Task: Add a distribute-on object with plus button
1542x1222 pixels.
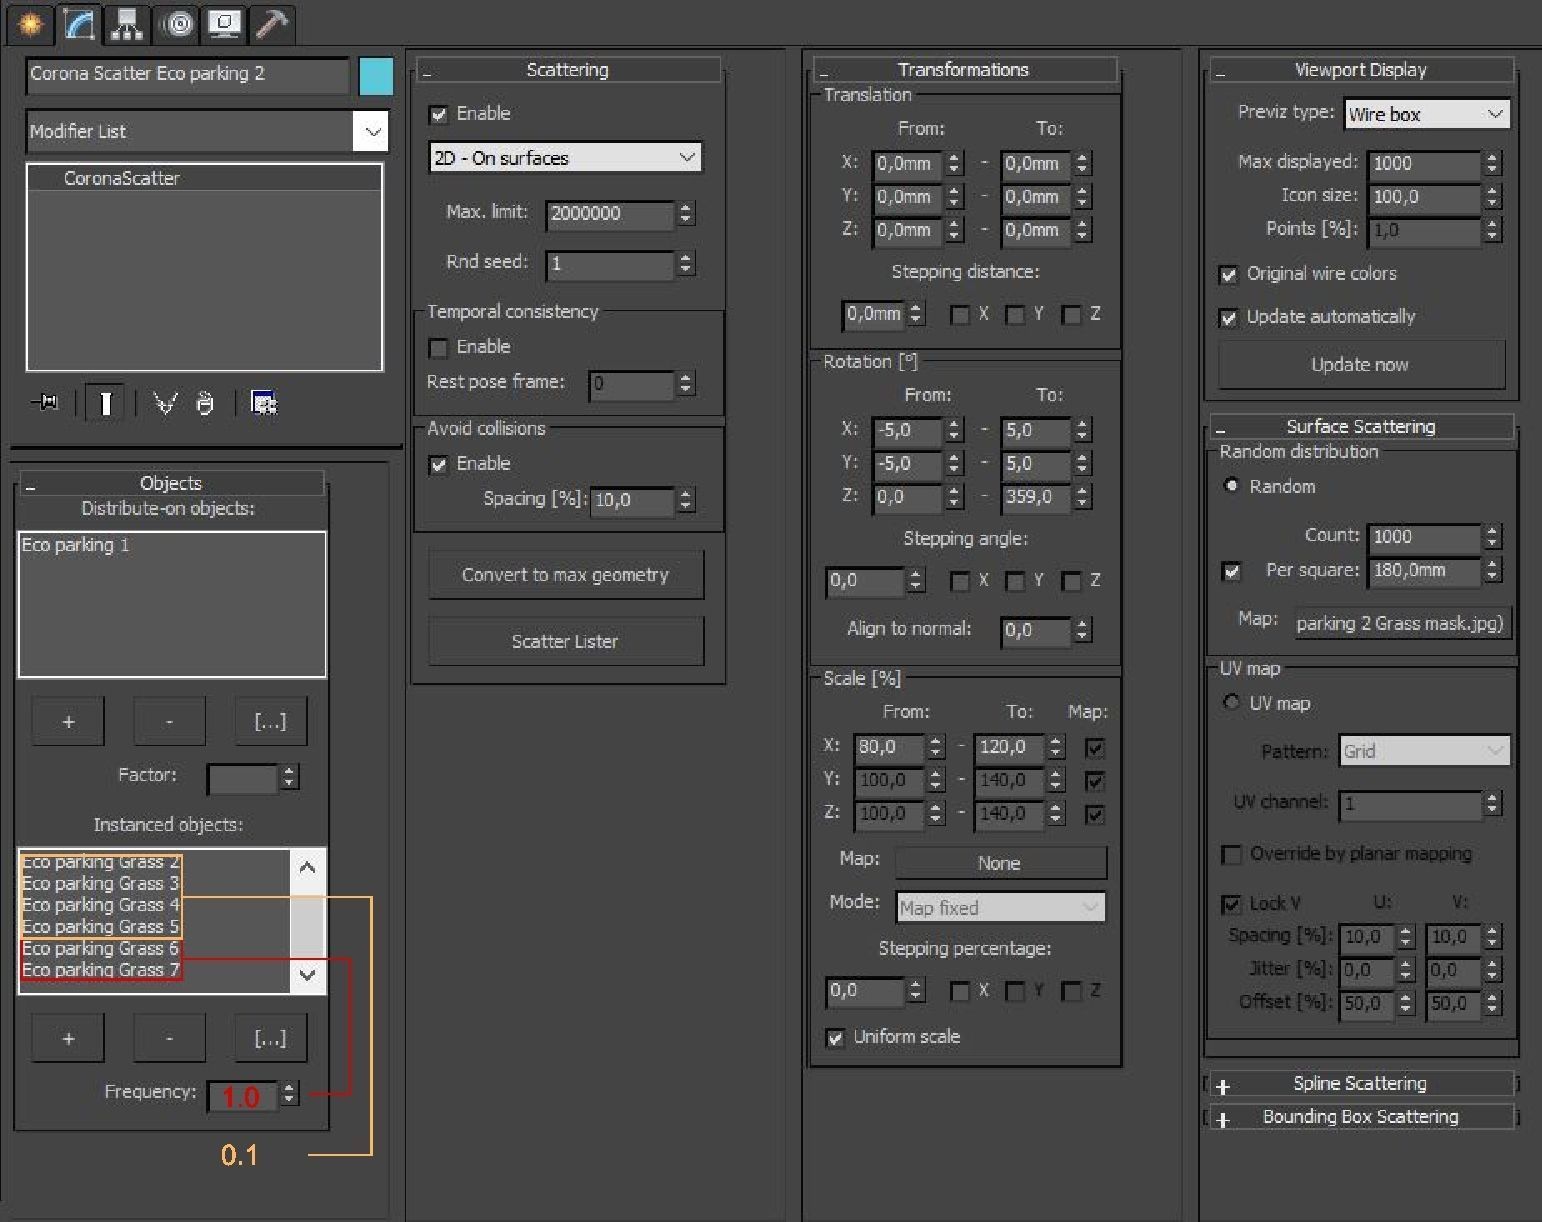Action: coord(68,721)
